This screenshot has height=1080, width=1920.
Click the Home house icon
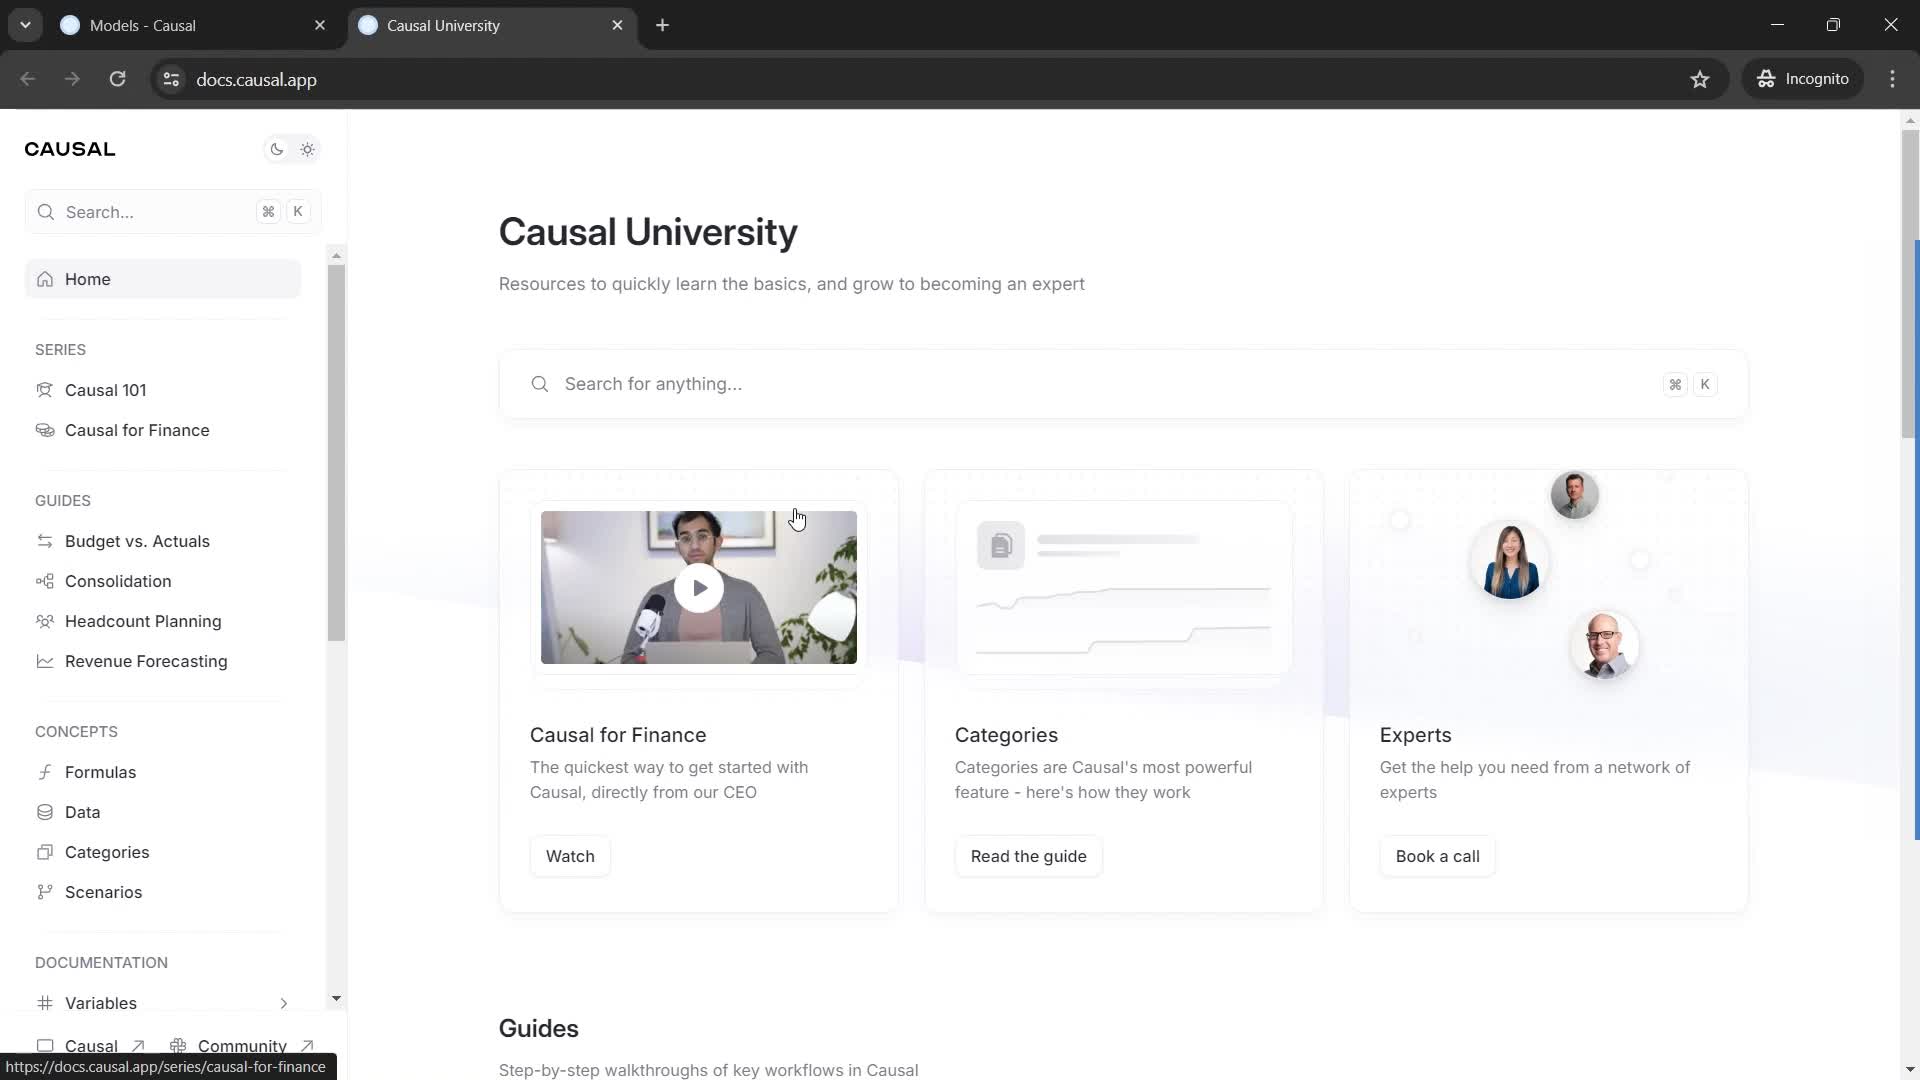(x=45, y=279)
